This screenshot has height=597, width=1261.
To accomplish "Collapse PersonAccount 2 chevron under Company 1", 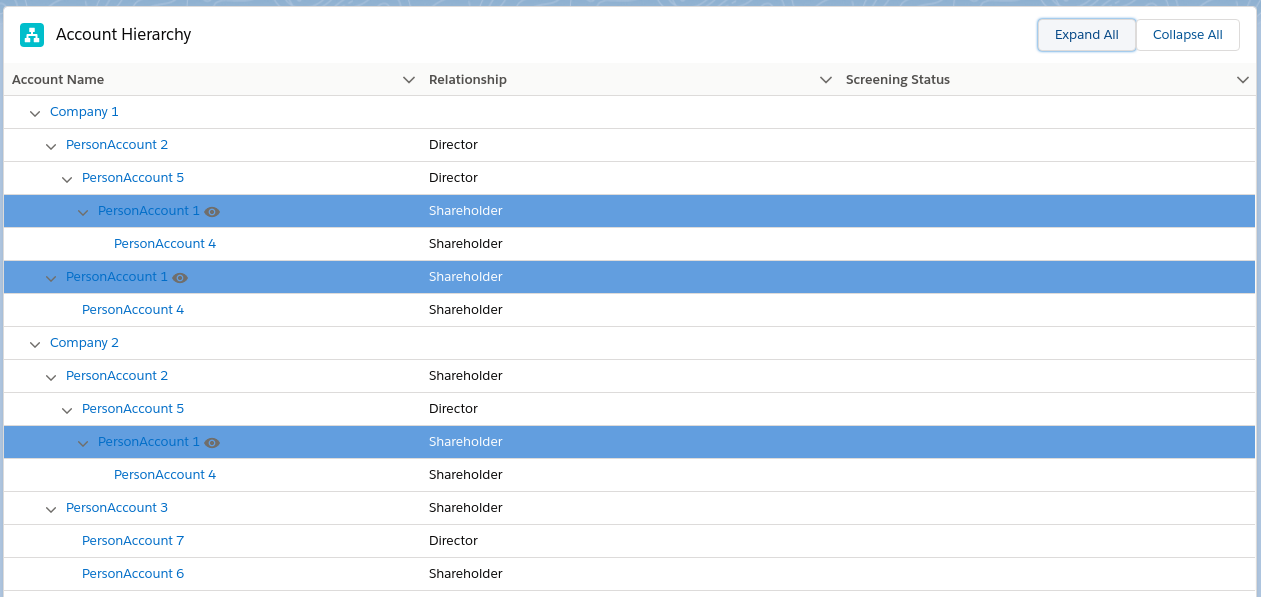I will (x=51, y=146).
